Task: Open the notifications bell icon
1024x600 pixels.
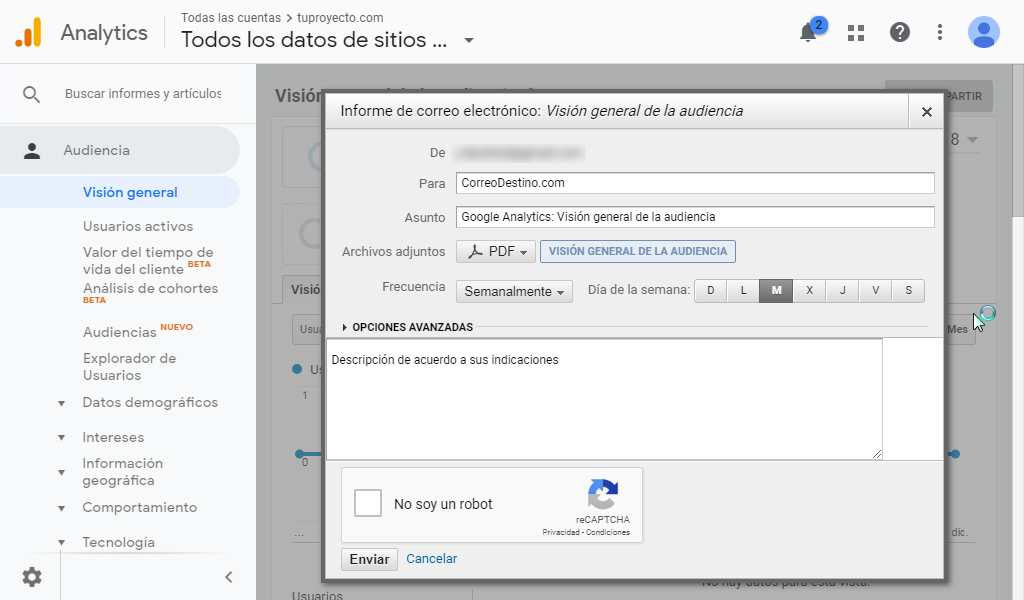Action: [808, 33]
